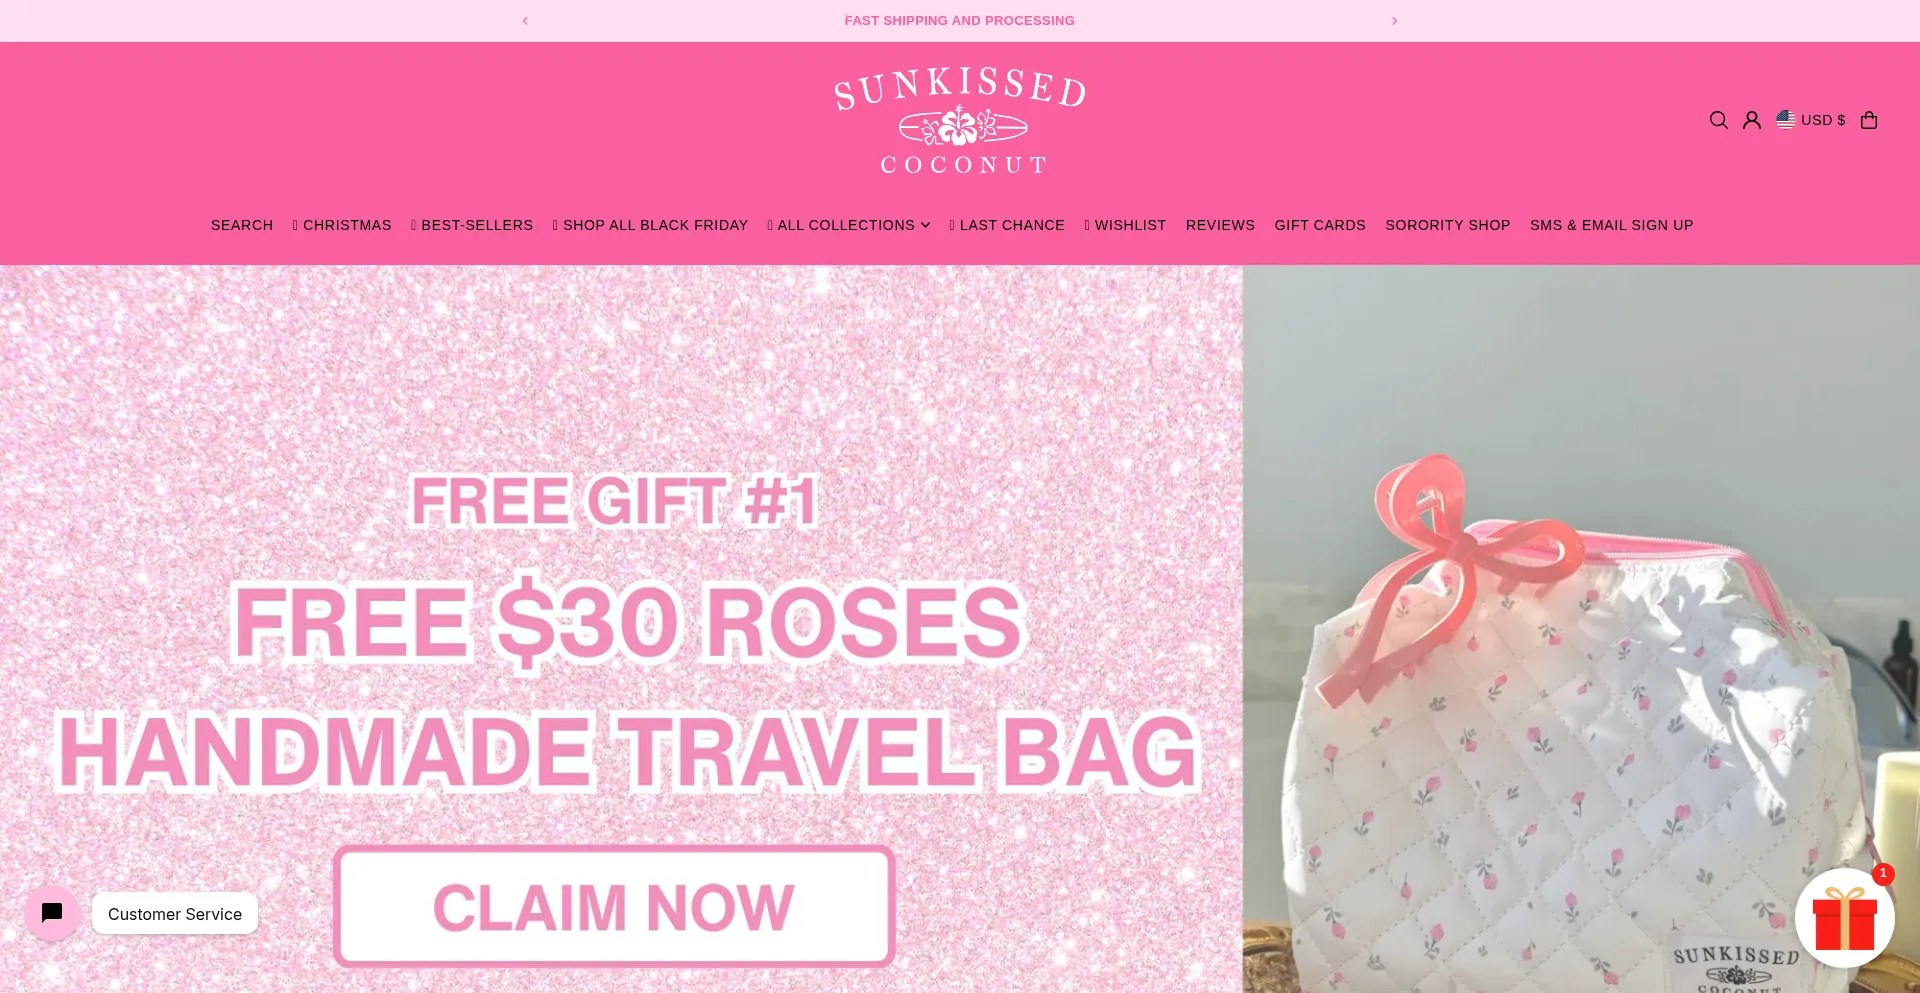Screen dimensions: 1920x993
Task: Open the Last Chance menu item
Action: 1006,225
